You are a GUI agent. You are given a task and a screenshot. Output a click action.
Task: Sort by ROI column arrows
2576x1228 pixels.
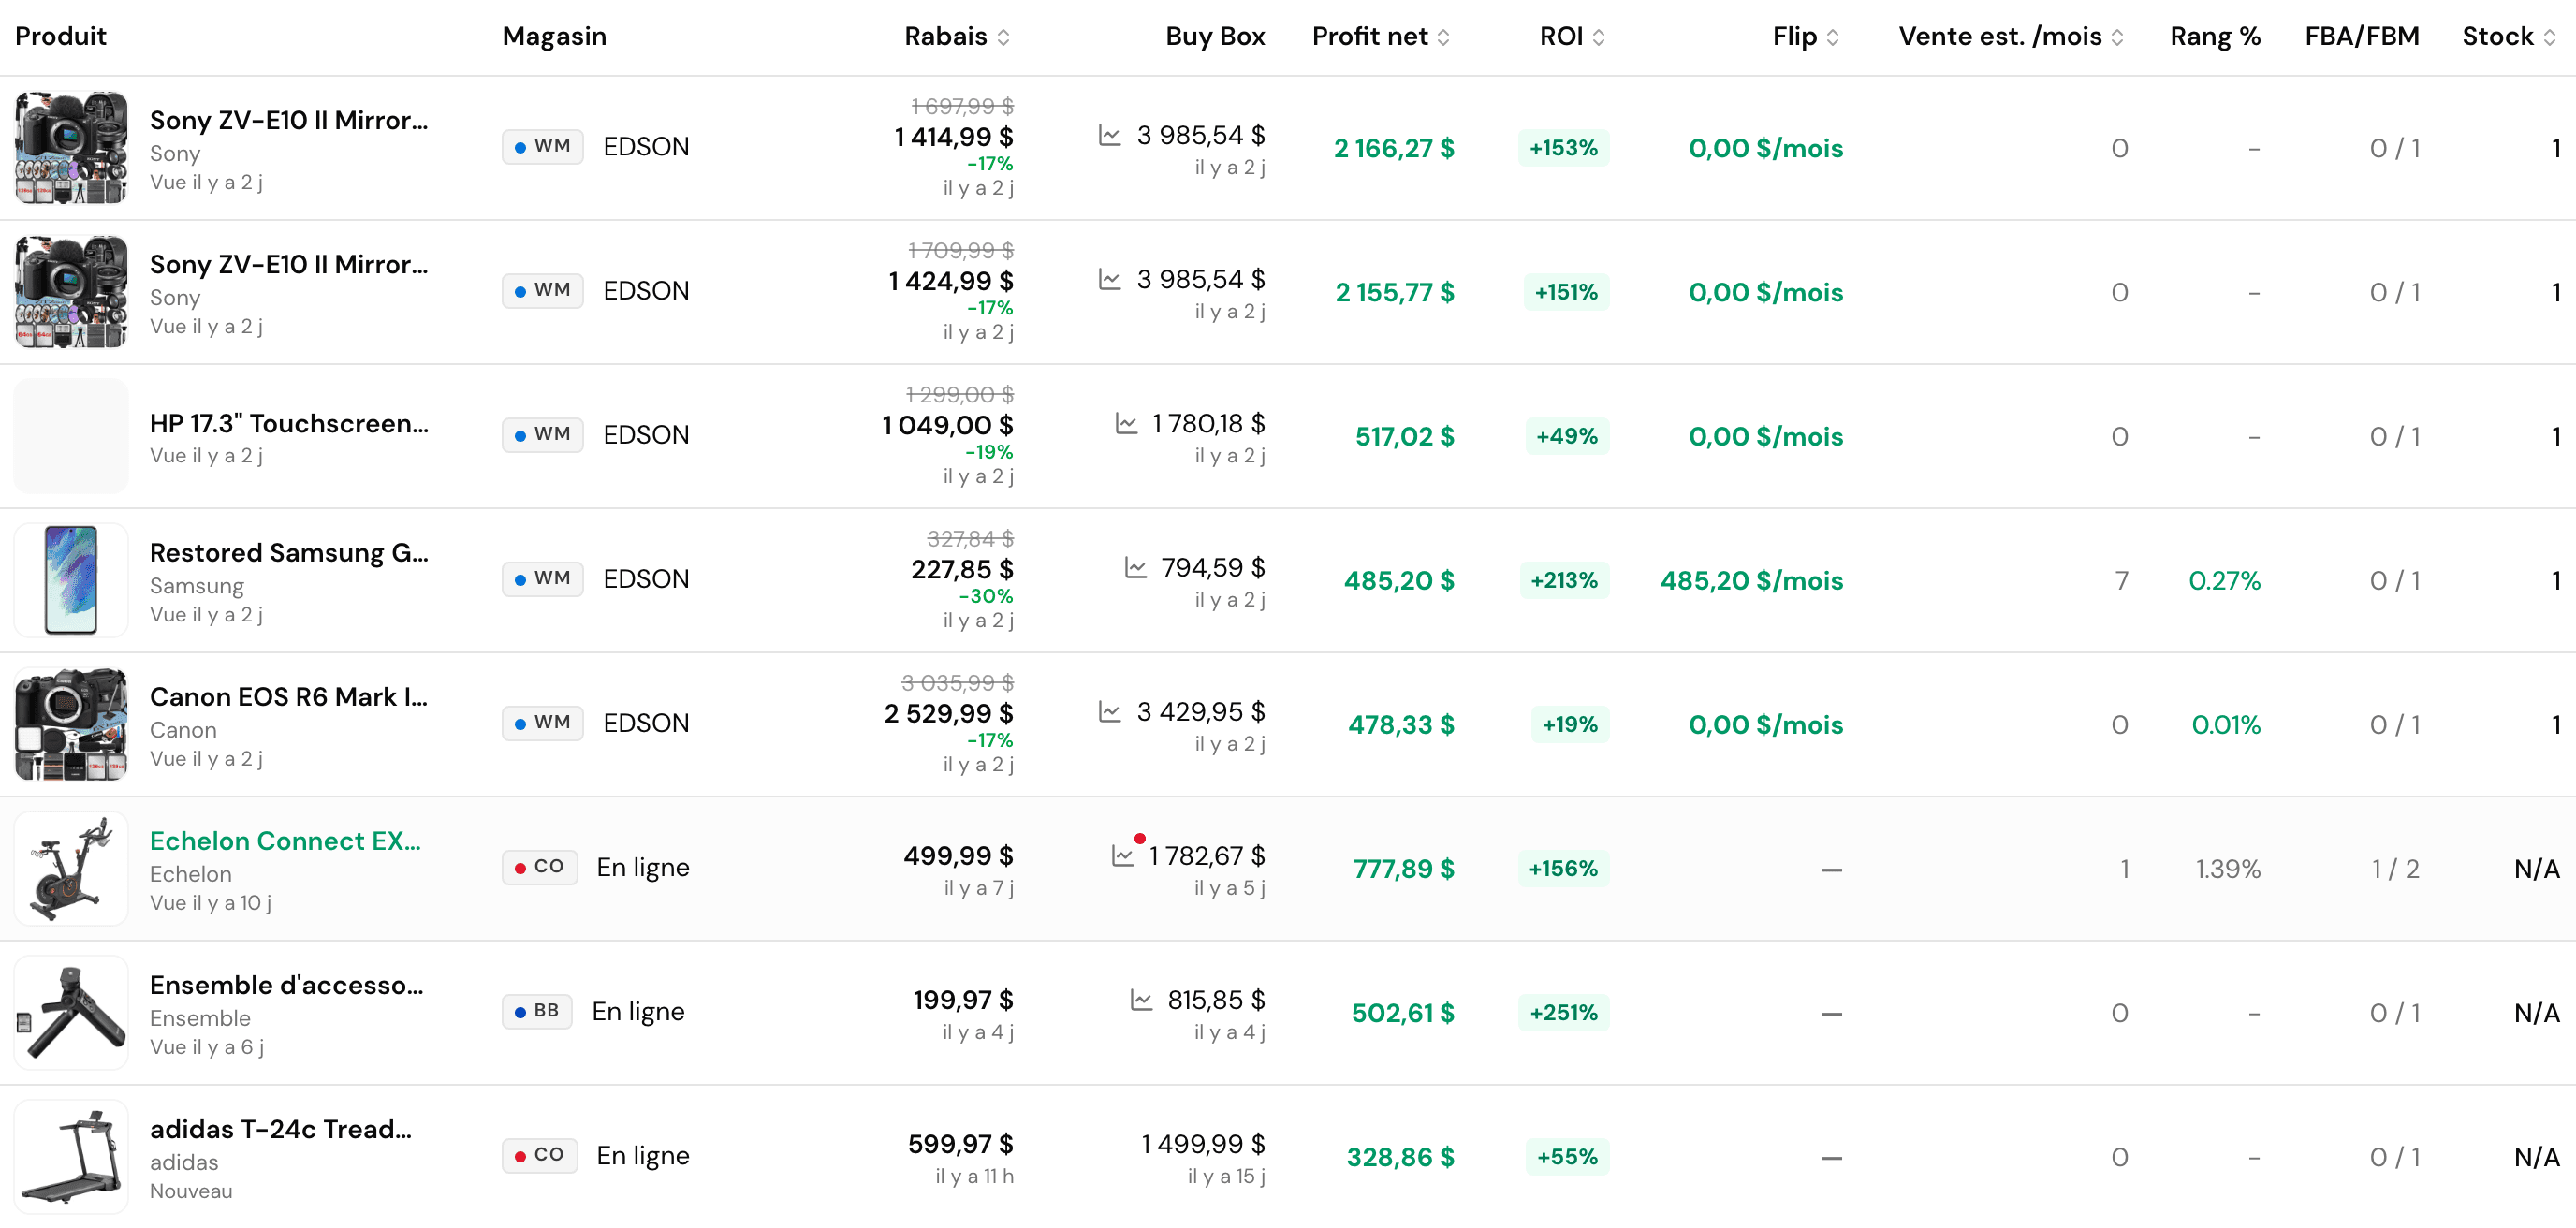(x=1598, y=37)
